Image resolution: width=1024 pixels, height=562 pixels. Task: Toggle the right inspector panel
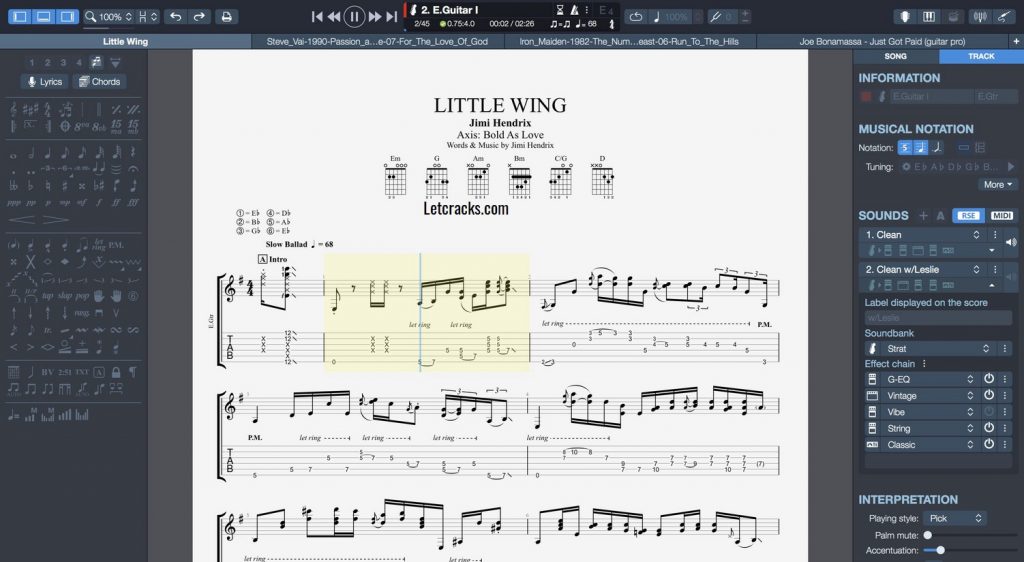coord(67,16)
